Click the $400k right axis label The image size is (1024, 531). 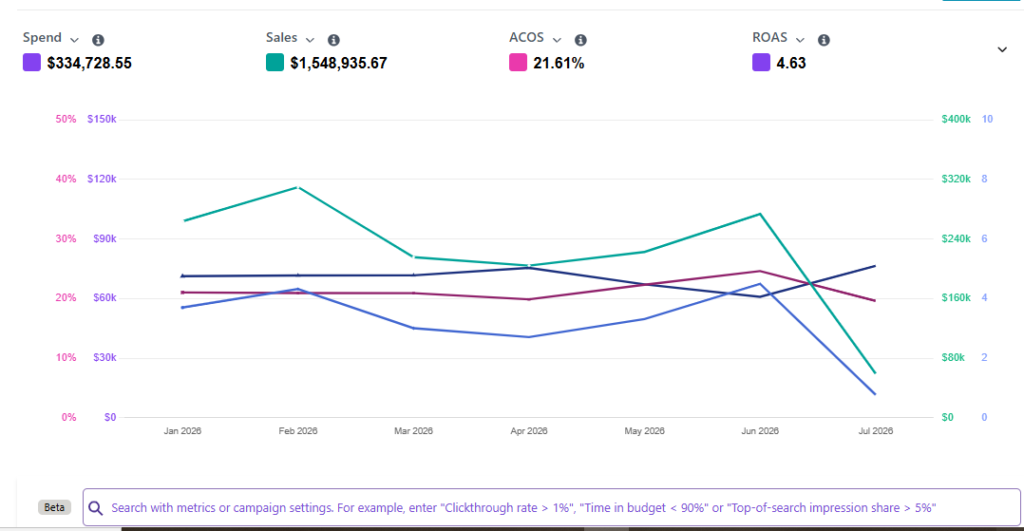coord(956,120)
